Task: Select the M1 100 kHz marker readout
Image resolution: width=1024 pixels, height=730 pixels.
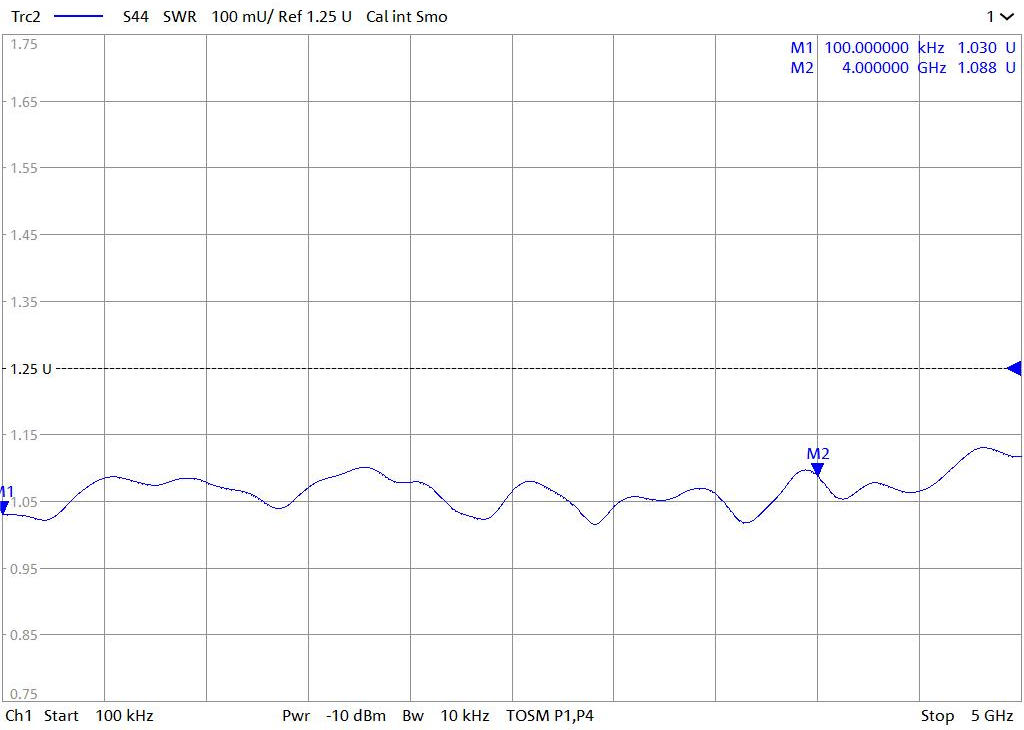Action: (x=902, y=48)
